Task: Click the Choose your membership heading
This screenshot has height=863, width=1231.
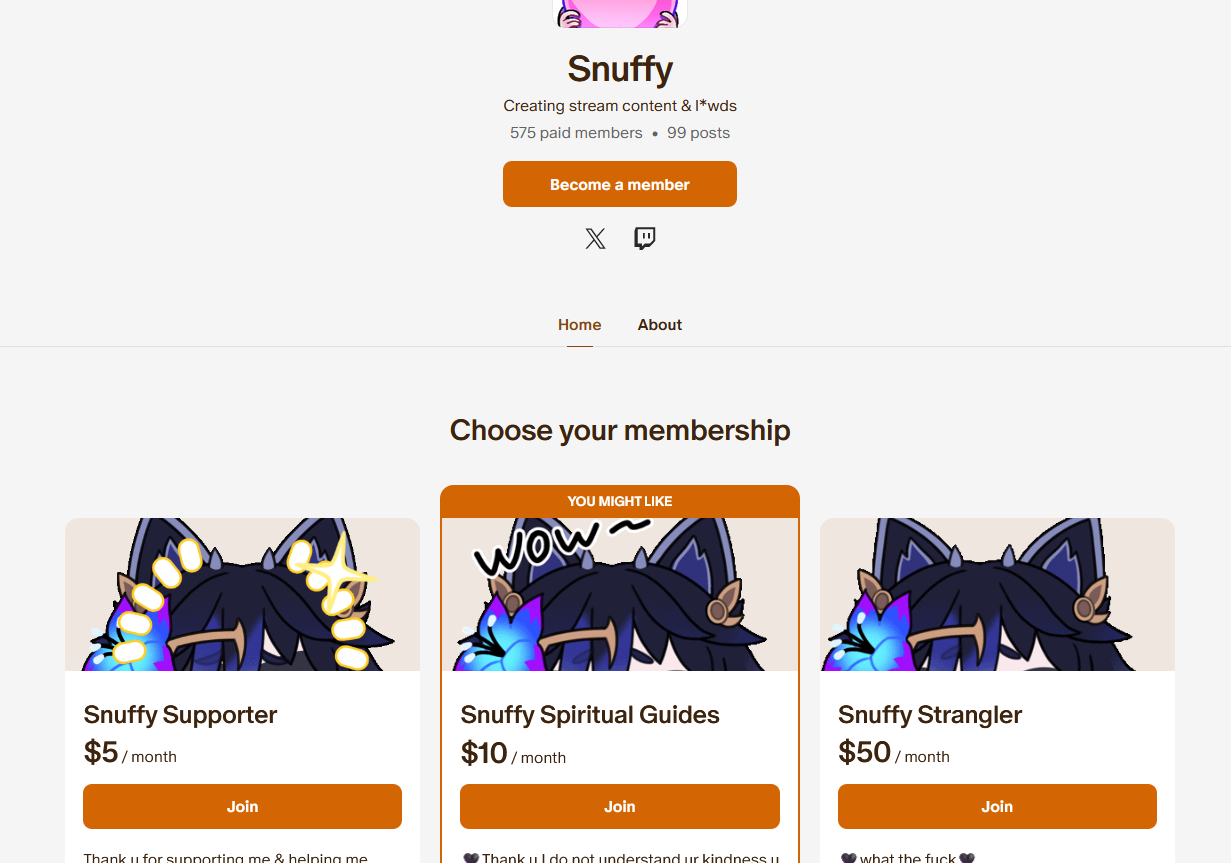Action: (x=620, y=430)
